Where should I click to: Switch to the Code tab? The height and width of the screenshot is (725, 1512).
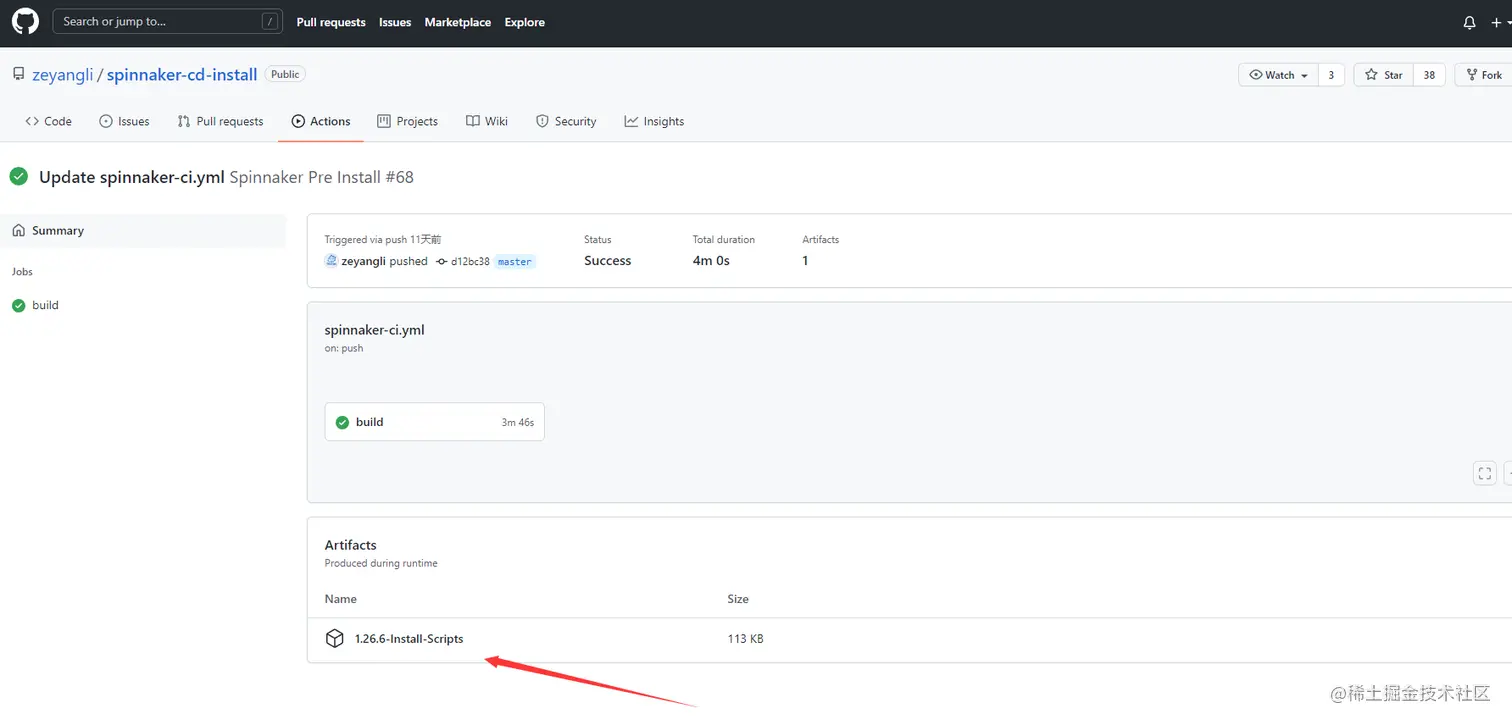(49, 121)
